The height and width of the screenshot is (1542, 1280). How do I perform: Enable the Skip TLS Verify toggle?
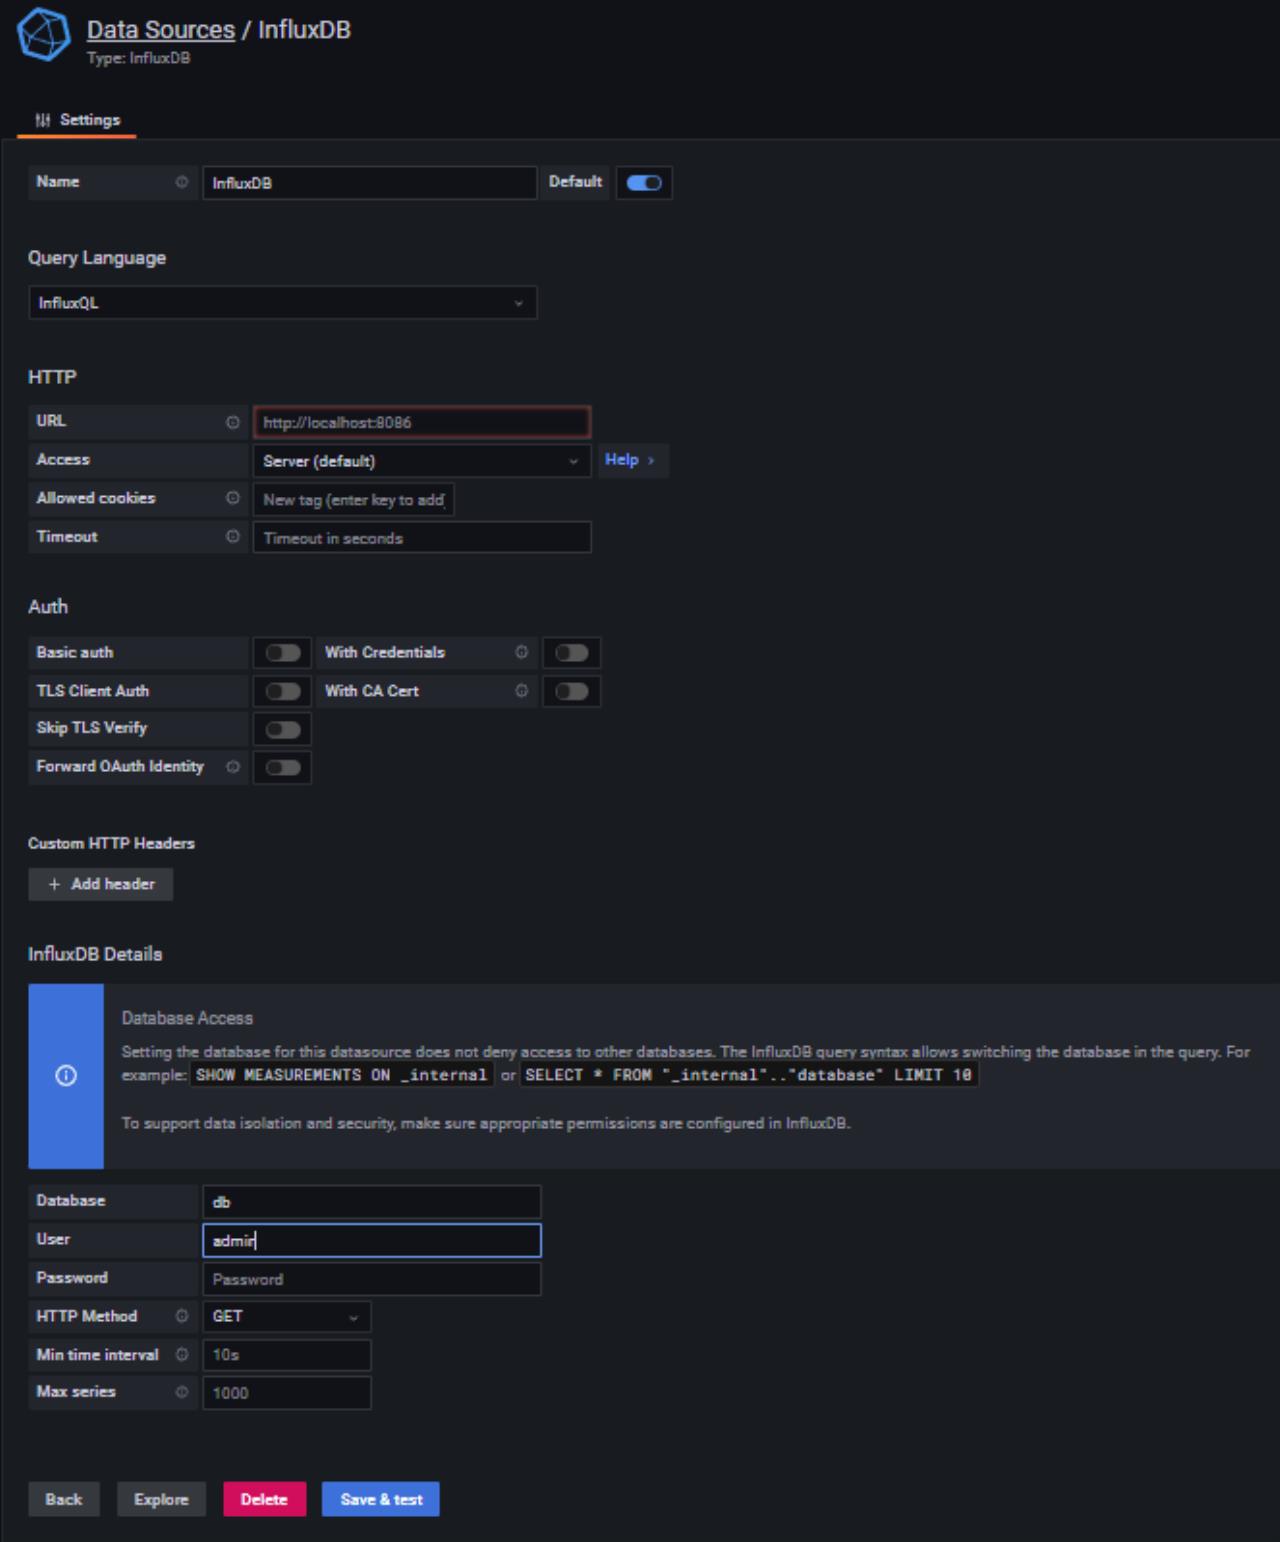point(283,729)
